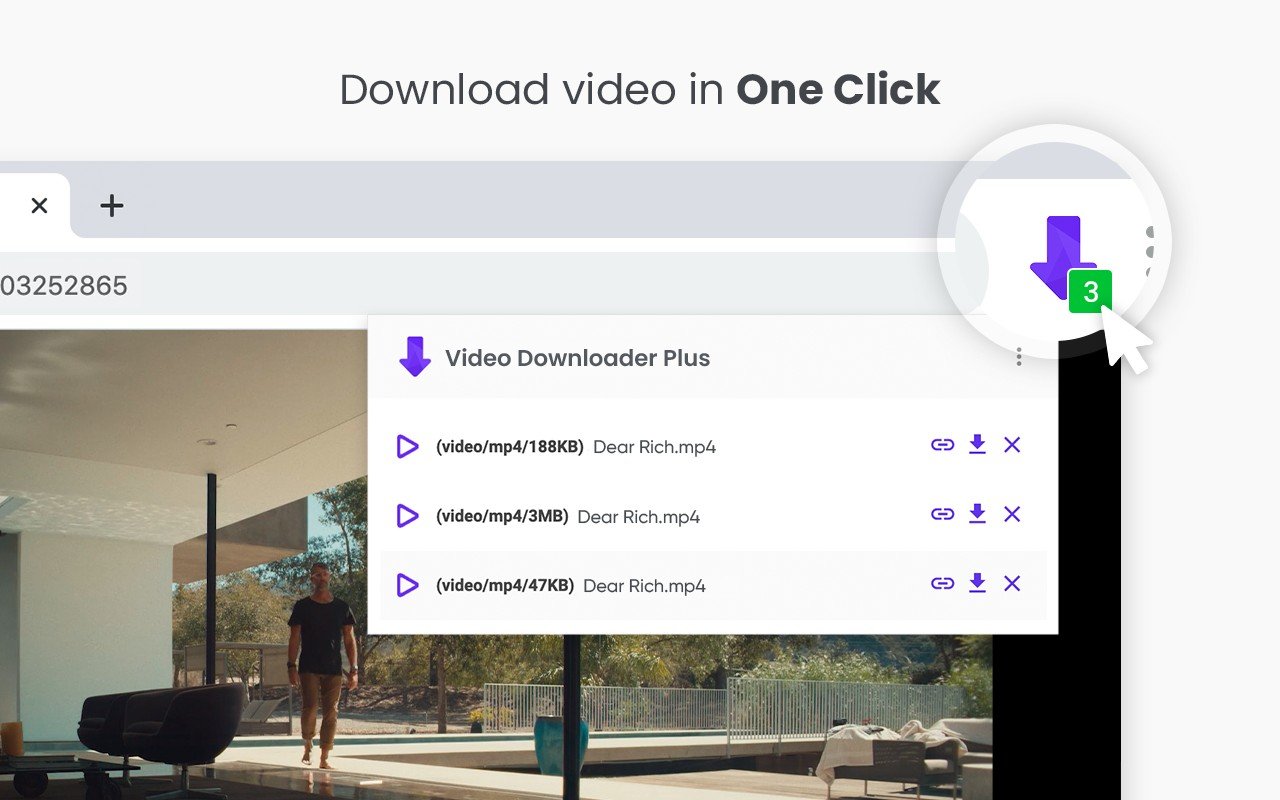Download the 47KB Dear Rich.mp4
The image size is (1280, 800).
click(x=977, y=583)
